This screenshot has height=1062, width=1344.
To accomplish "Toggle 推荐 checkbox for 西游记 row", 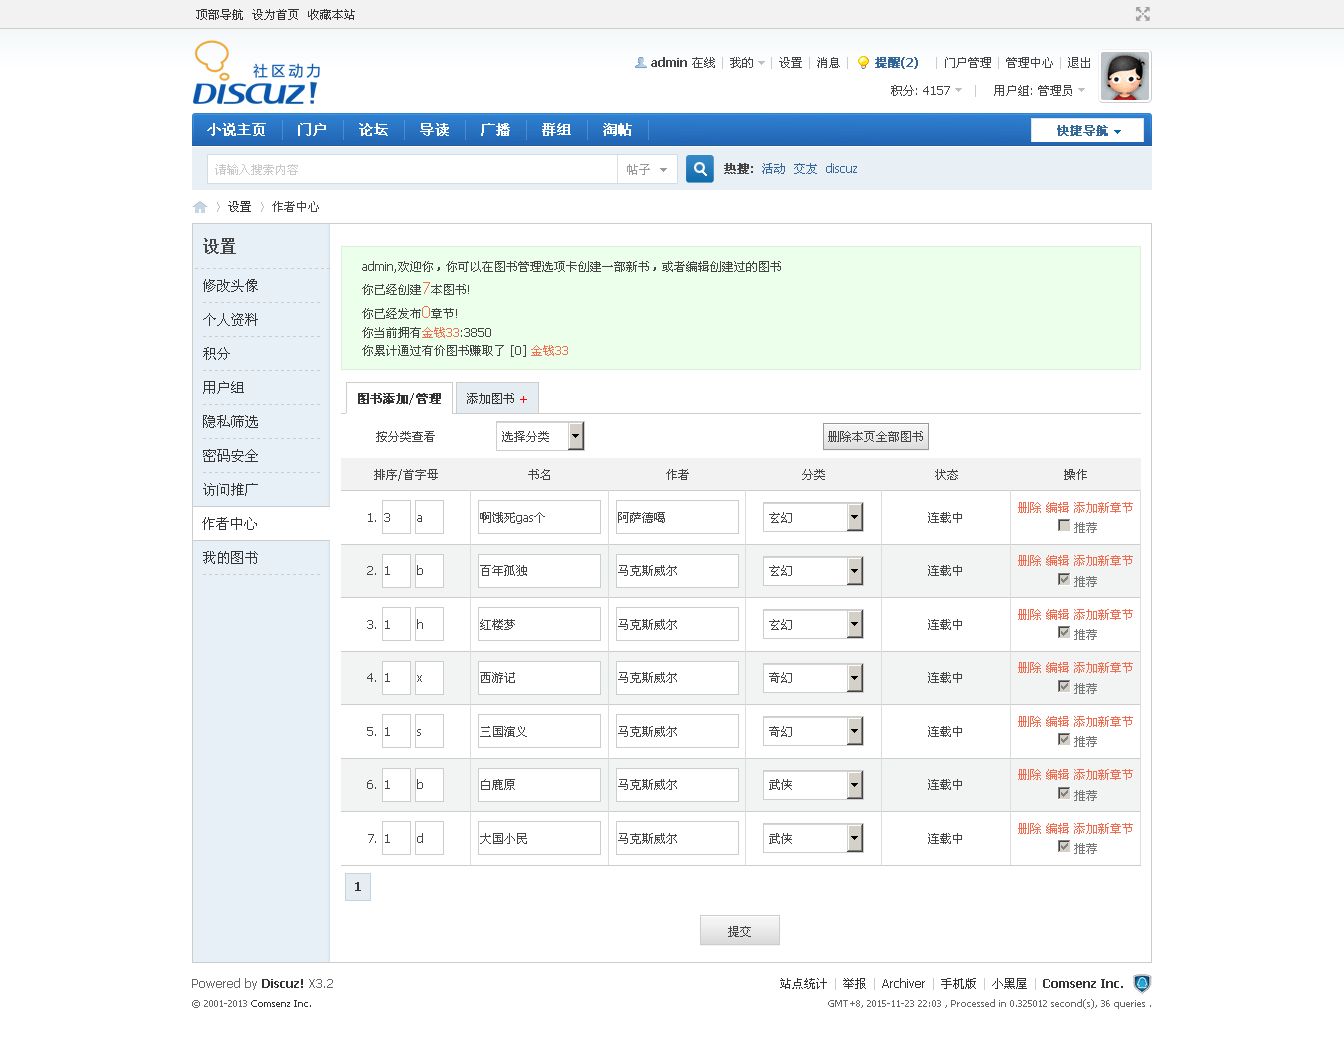I will [1064, 687].
